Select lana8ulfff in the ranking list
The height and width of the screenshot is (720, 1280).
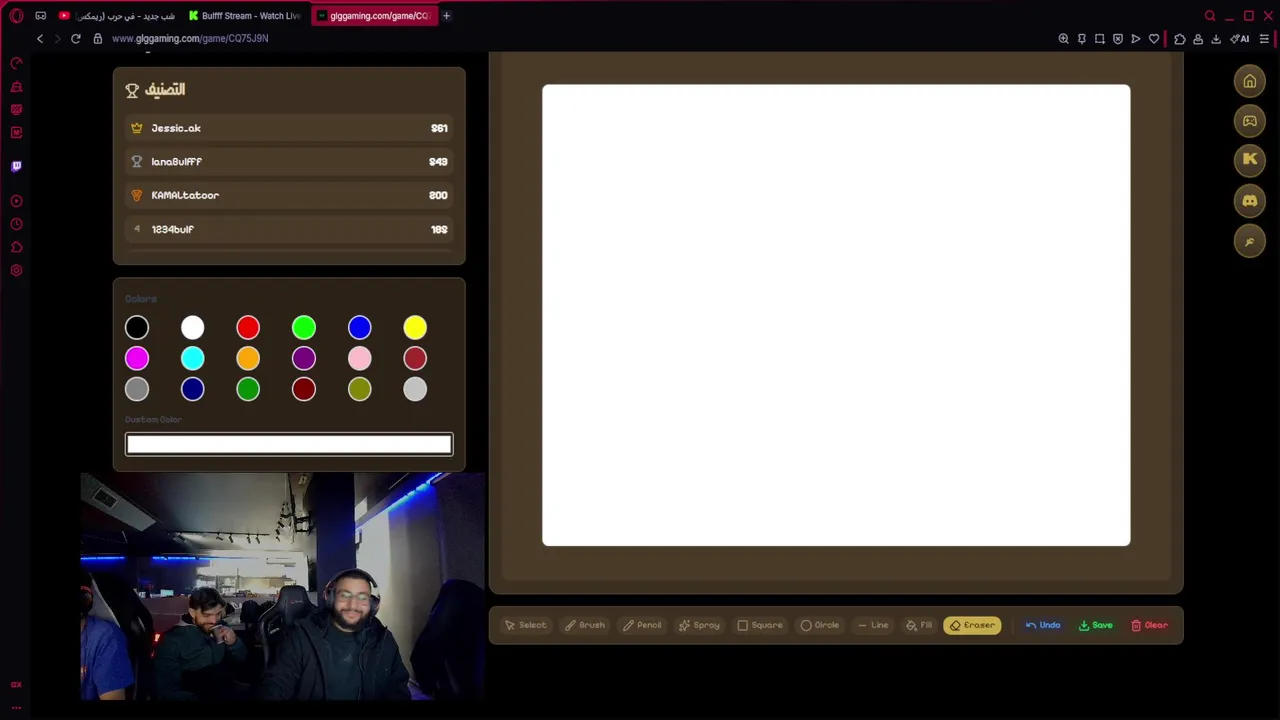click(x=289, y=162)
